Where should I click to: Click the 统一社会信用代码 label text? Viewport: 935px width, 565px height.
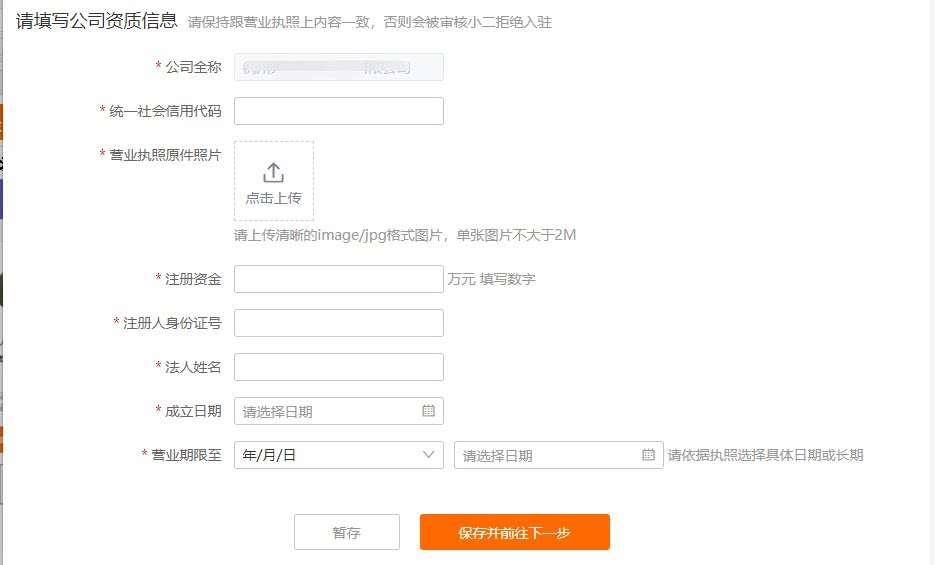pyautogui.click(x=165, y=111)
